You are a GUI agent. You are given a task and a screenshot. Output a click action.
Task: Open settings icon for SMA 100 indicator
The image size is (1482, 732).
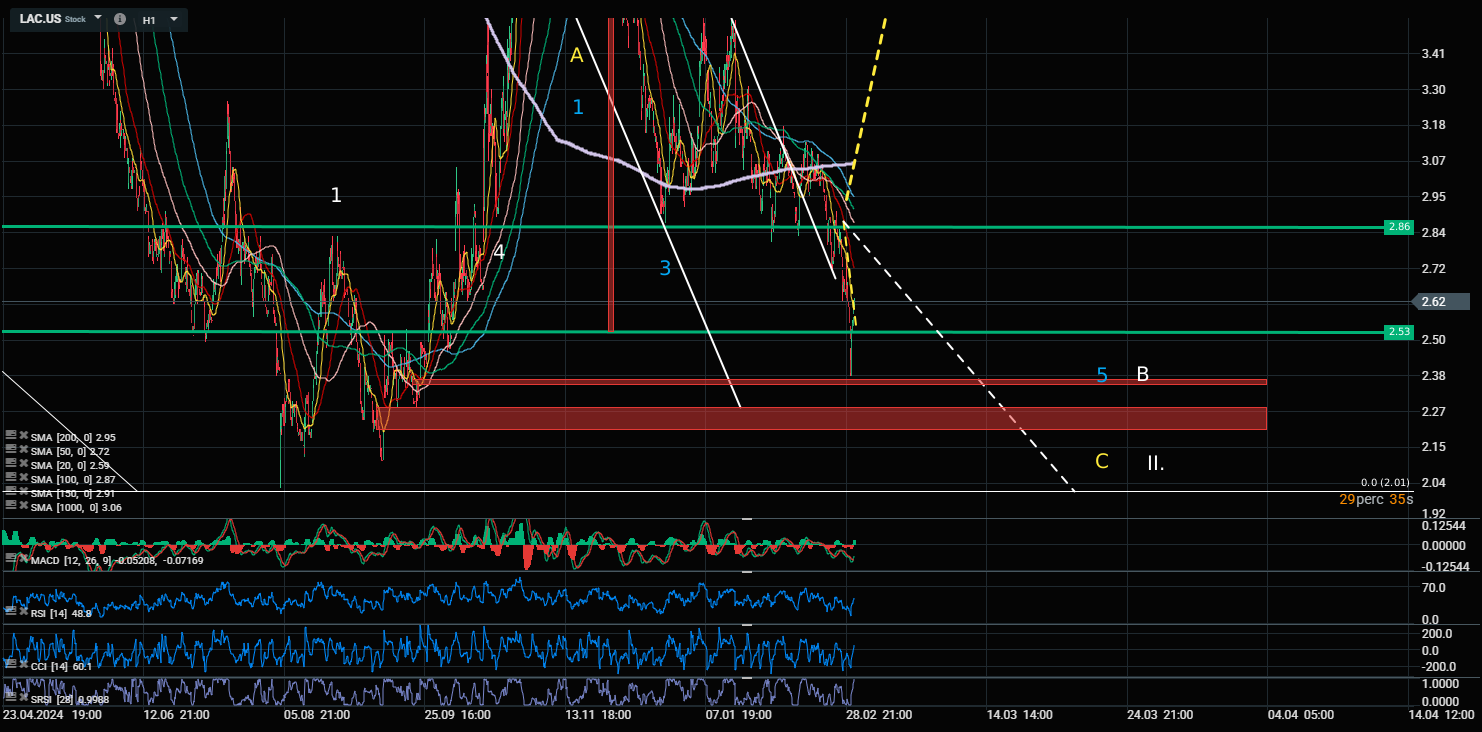10,480
